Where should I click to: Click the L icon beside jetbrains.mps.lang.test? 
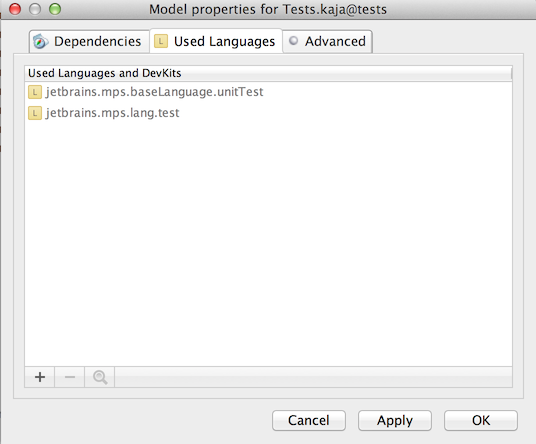coord(35,113)
